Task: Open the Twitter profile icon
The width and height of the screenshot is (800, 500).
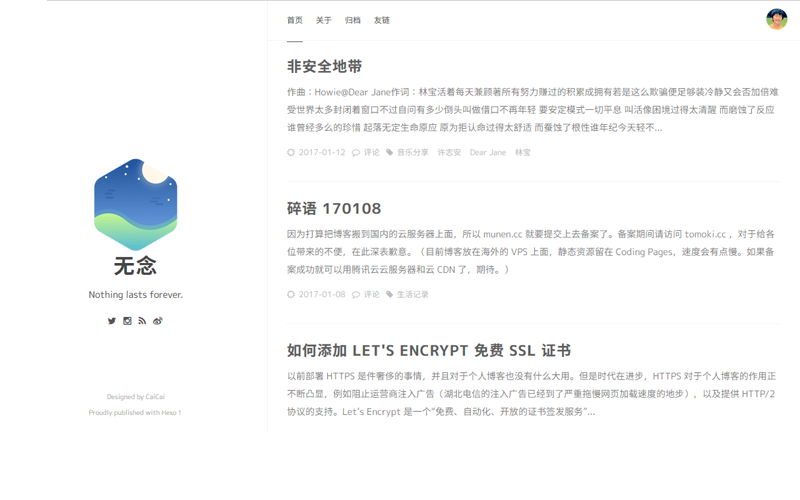Action: pos(112,321)
